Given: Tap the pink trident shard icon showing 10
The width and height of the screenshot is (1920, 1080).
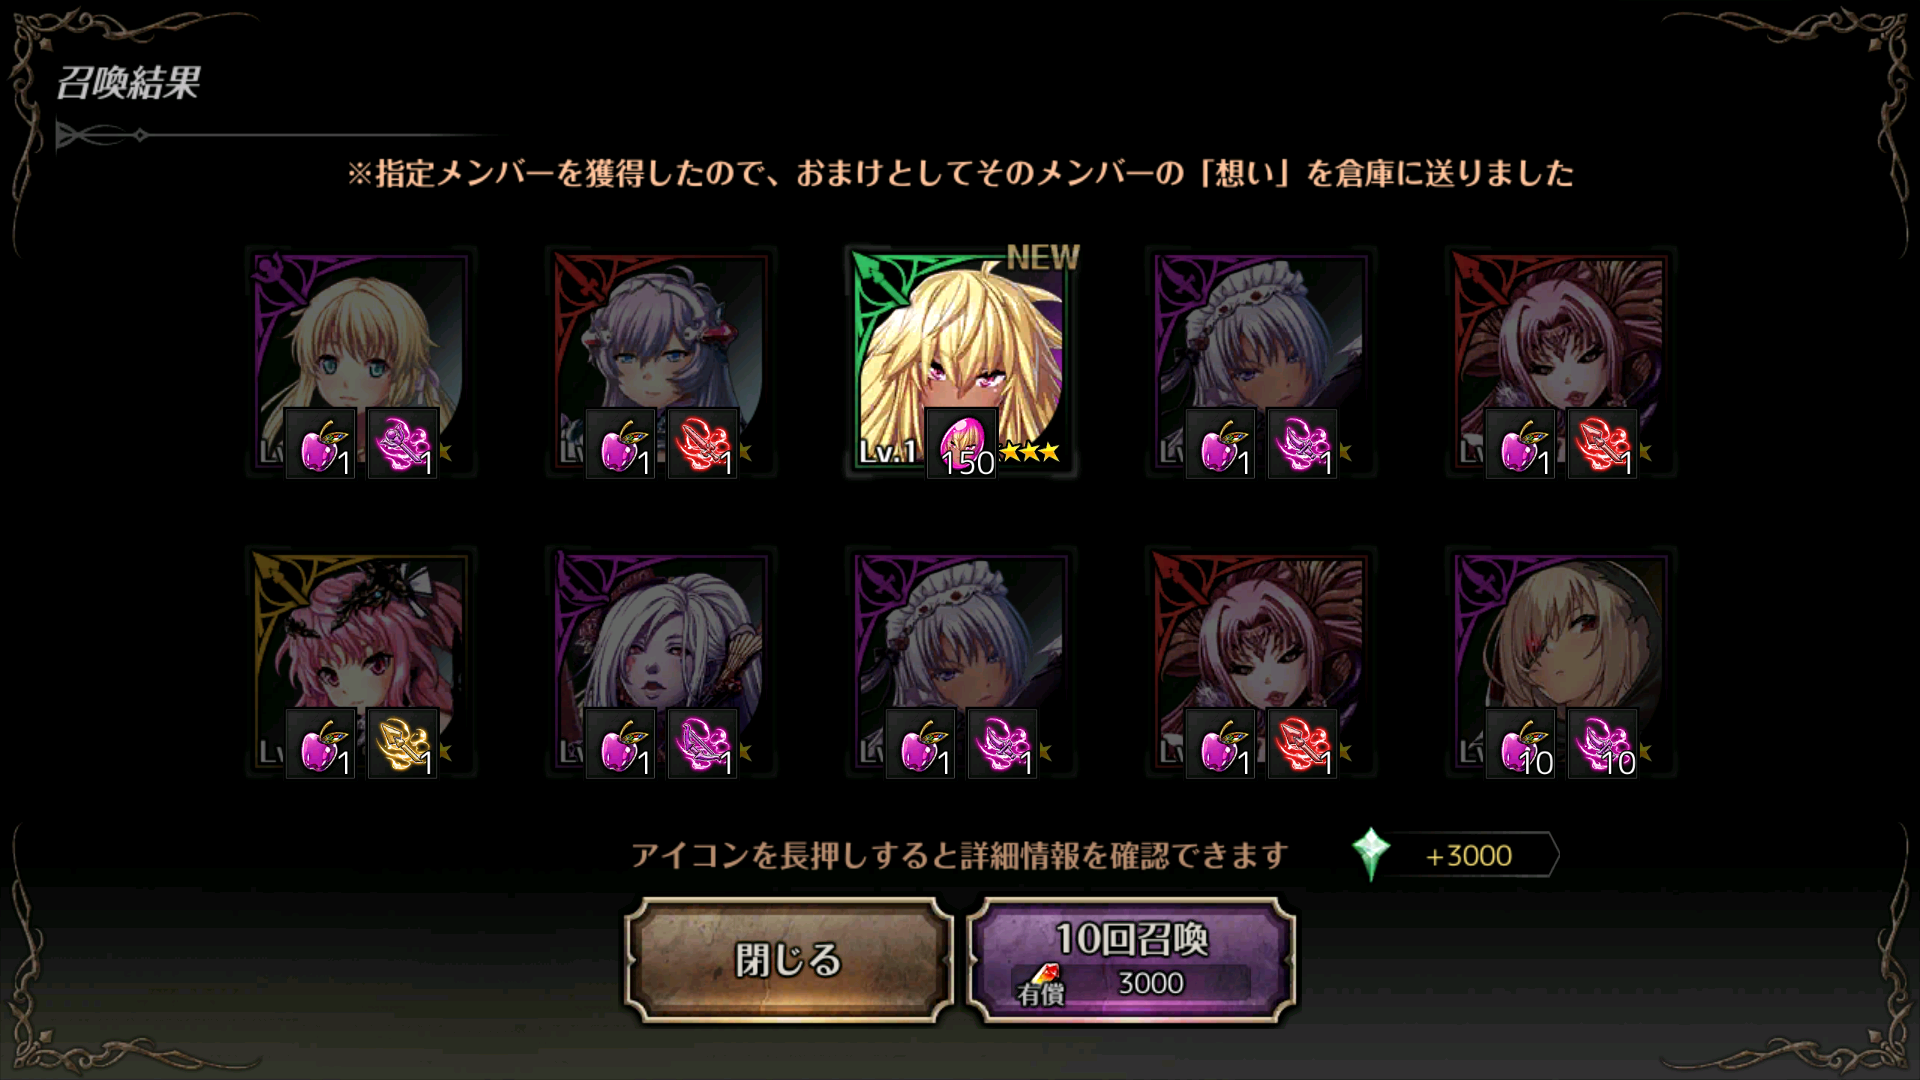Looking at the screenshot, I should coord(1603,743).
